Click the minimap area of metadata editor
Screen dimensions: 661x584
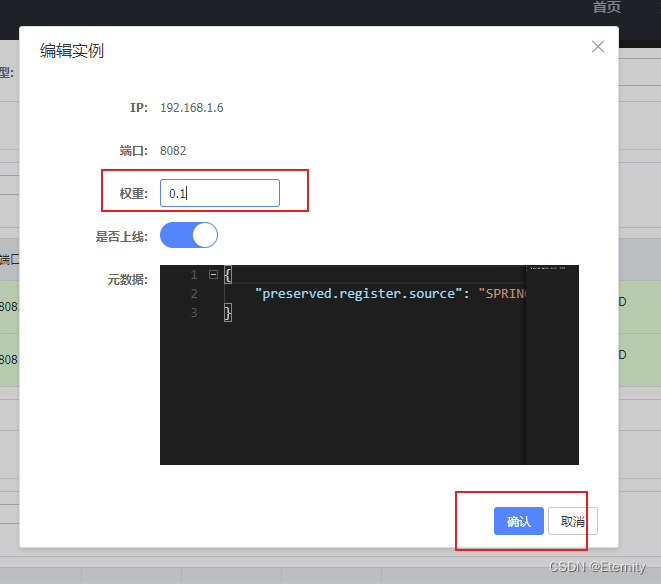pyautogui.click(x=552, y=365)
